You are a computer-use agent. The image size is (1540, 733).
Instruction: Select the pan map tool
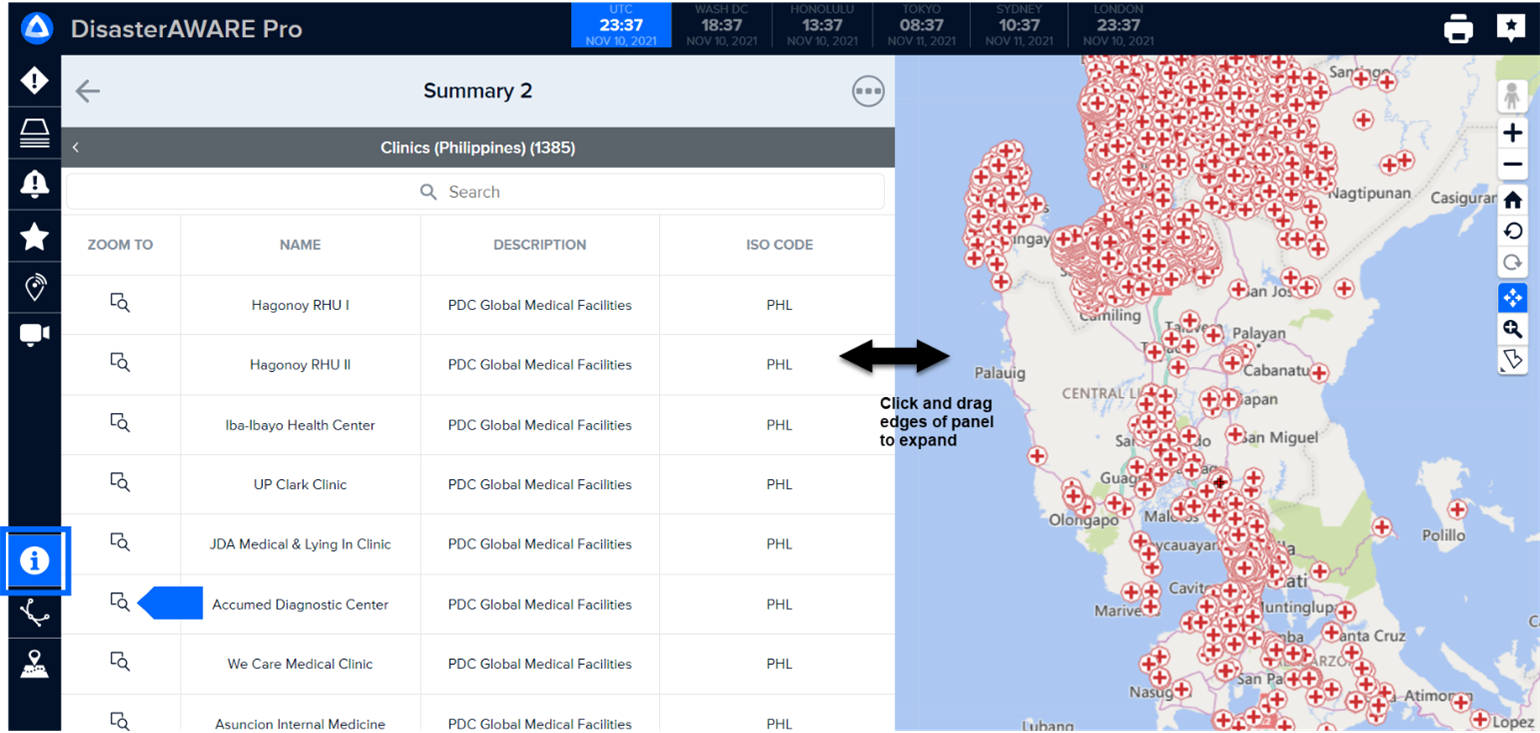(x=1512, y=297)
